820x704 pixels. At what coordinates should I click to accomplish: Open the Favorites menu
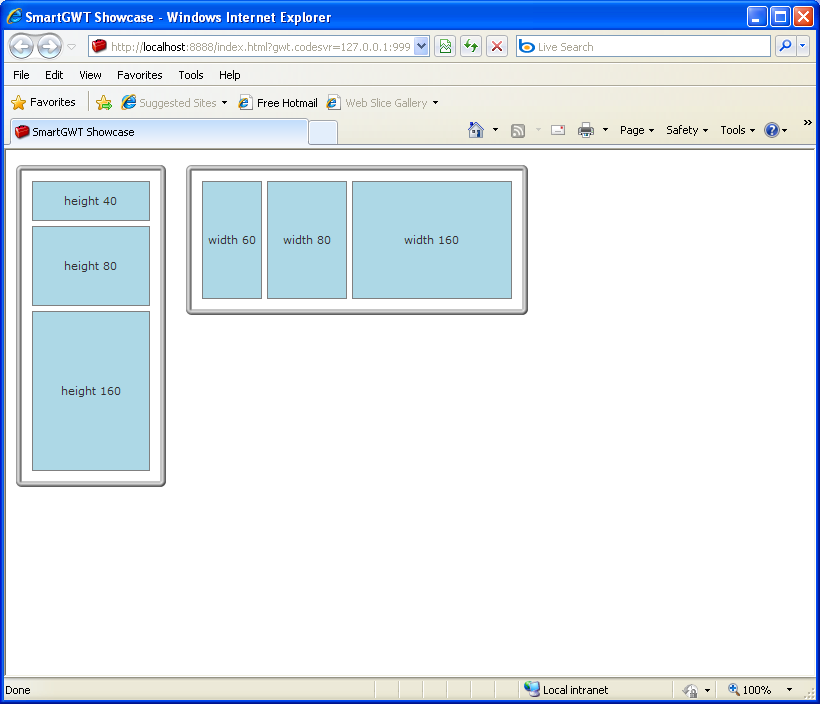coord(140,75)
